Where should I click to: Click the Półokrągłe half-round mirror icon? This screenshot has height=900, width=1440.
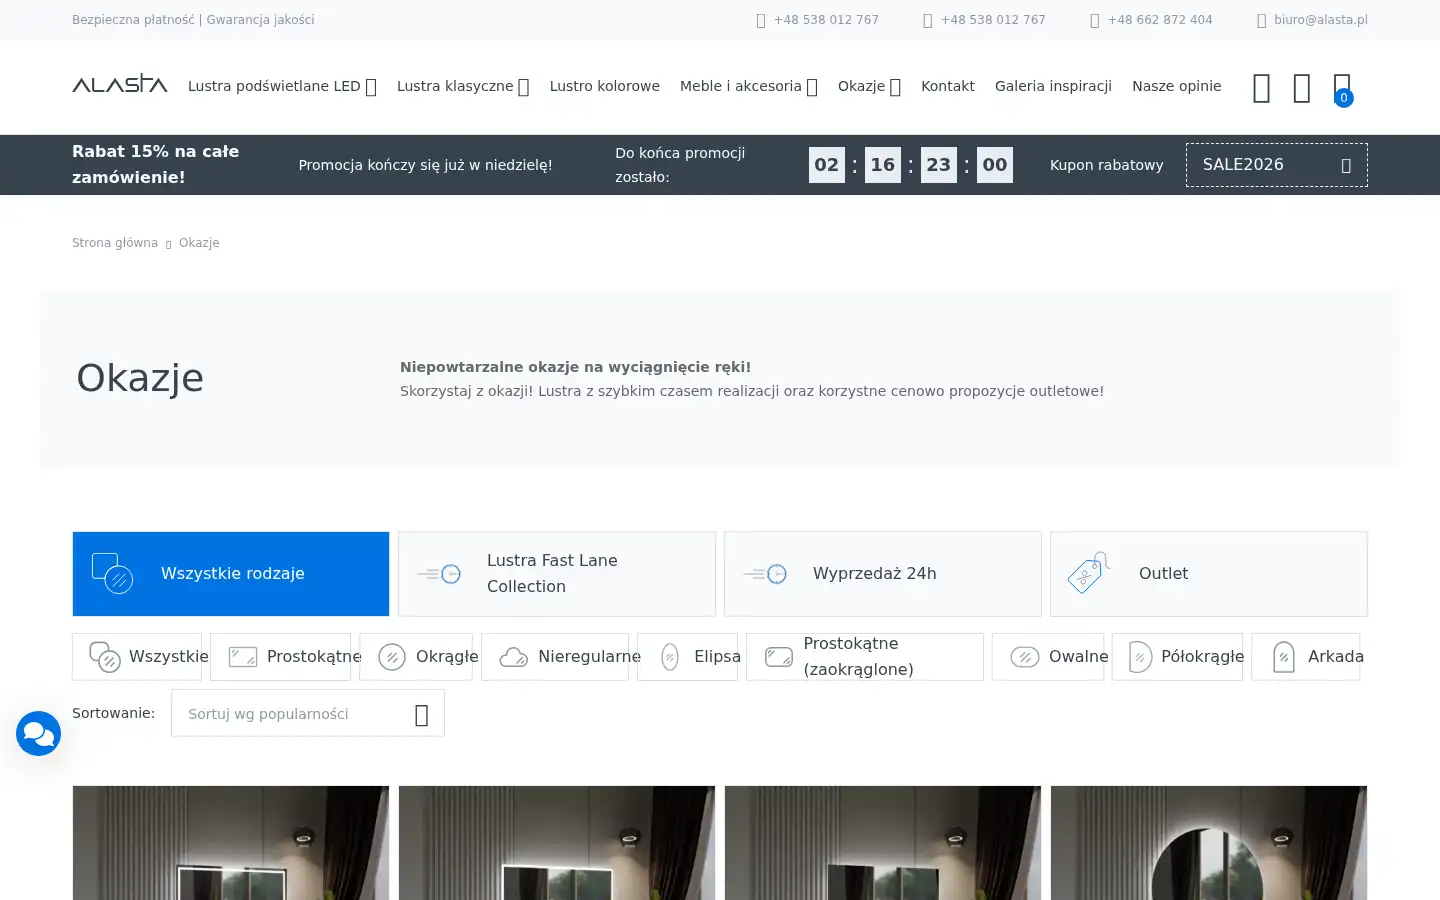(1140, 657)
